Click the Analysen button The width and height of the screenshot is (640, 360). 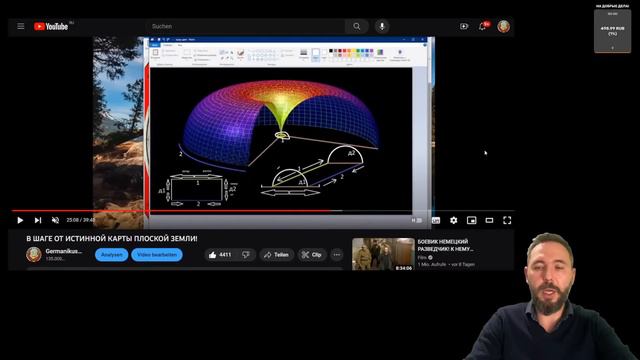(111, 255)
